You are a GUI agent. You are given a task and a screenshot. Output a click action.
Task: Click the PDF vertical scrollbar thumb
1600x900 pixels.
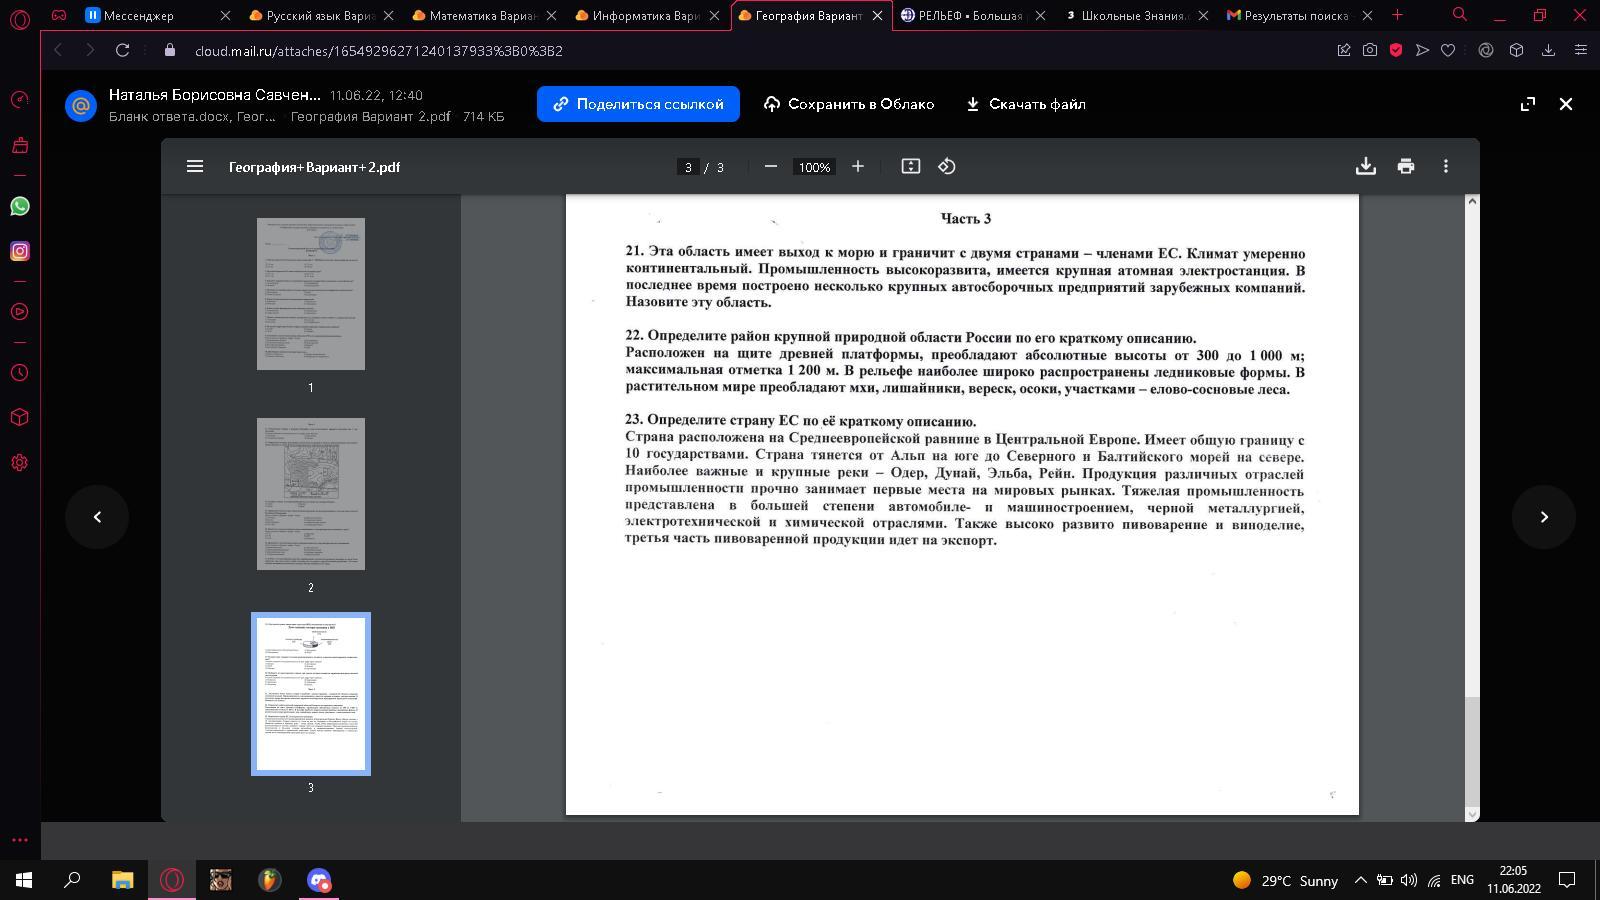pos(1471,750)
